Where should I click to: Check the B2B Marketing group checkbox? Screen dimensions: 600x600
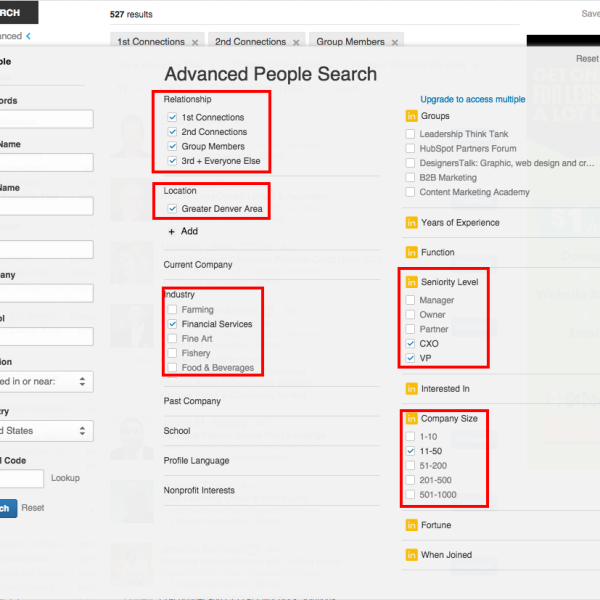coord(410,178)
